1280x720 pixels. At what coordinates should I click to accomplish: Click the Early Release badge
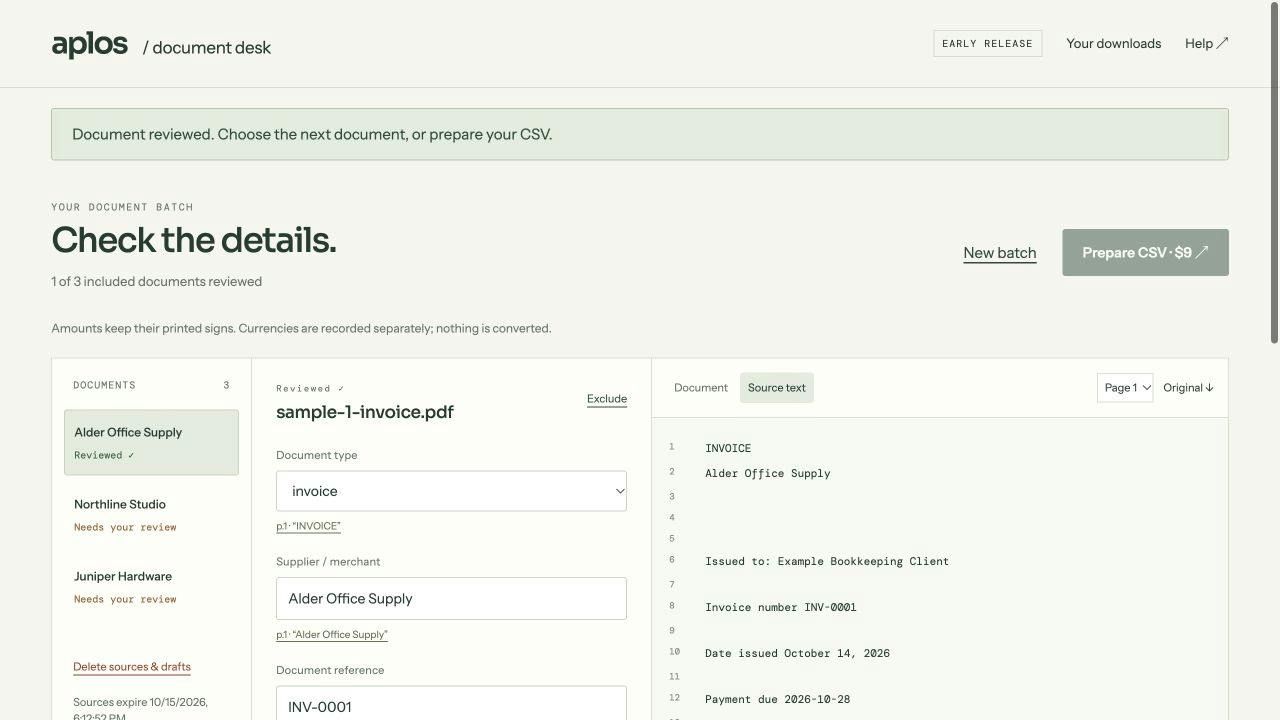tap(987, 43)
